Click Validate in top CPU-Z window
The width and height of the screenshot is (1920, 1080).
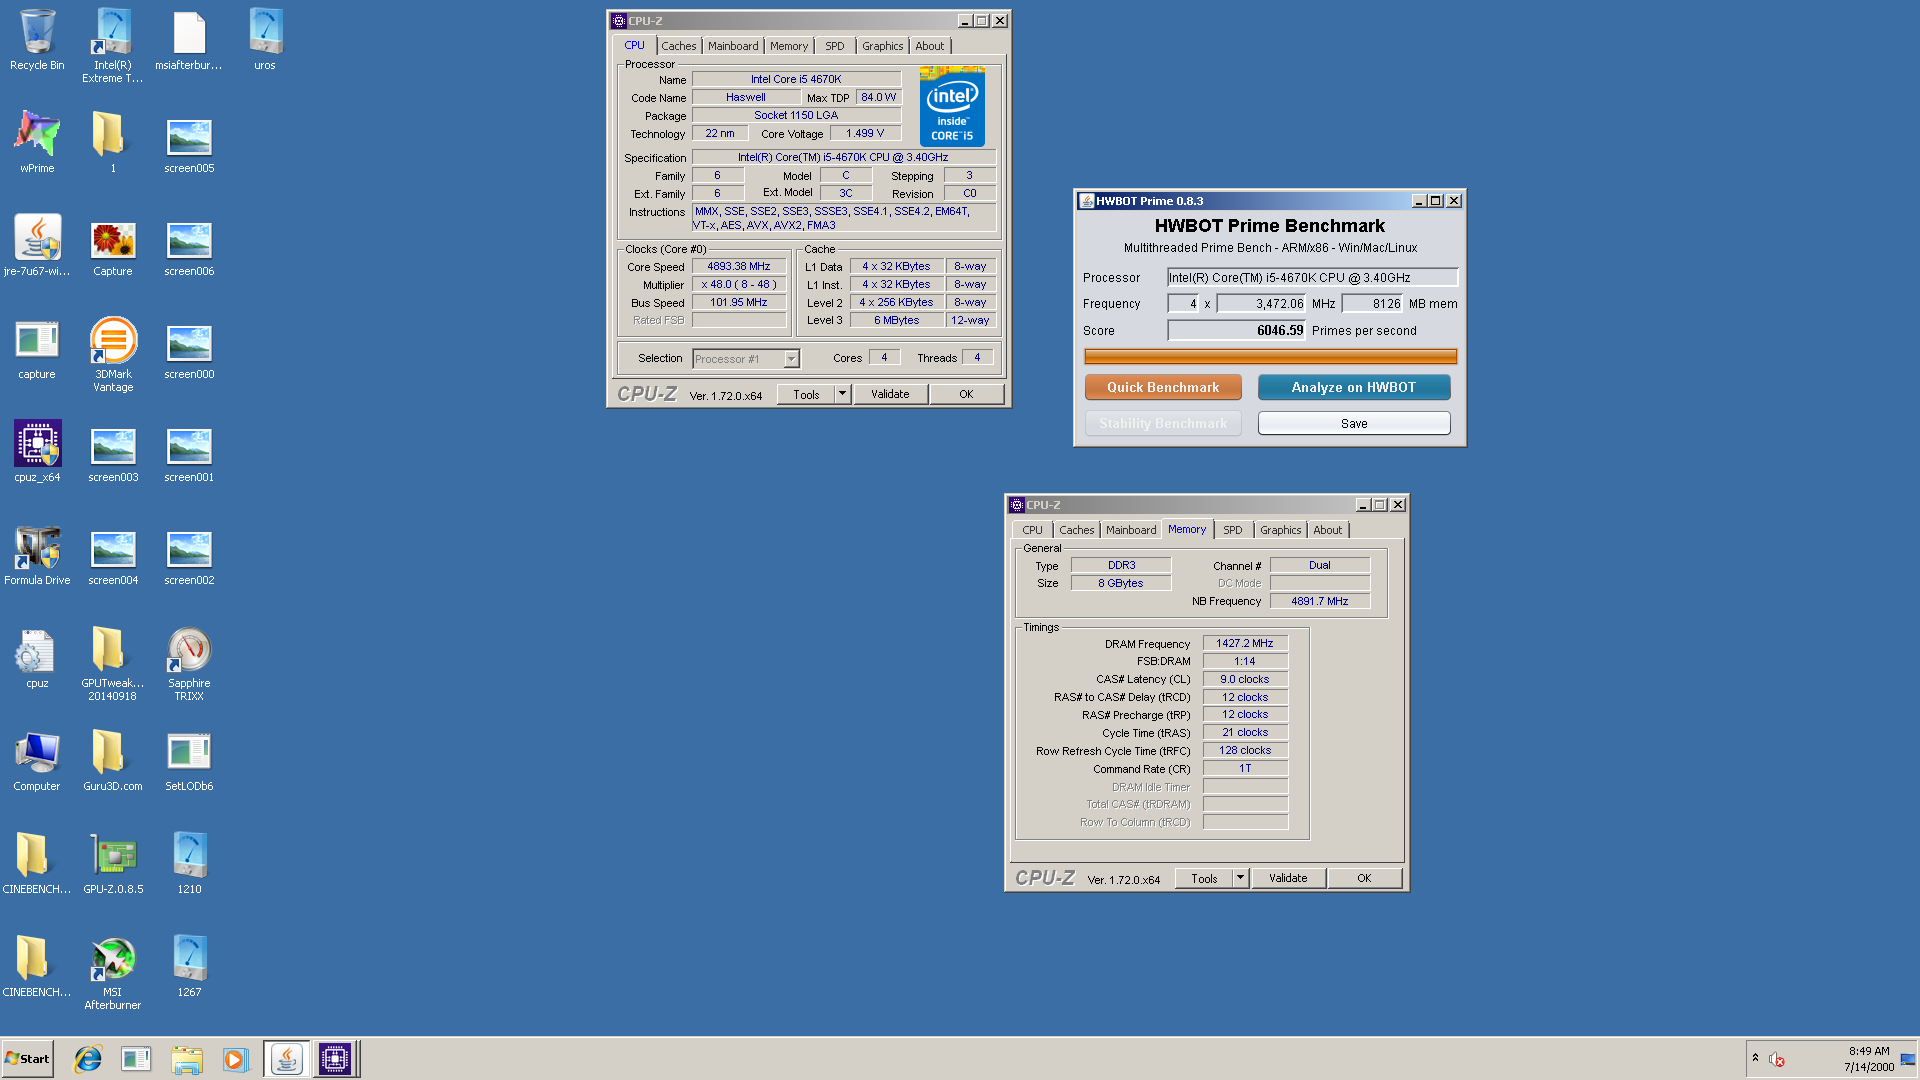pos(890,394)
